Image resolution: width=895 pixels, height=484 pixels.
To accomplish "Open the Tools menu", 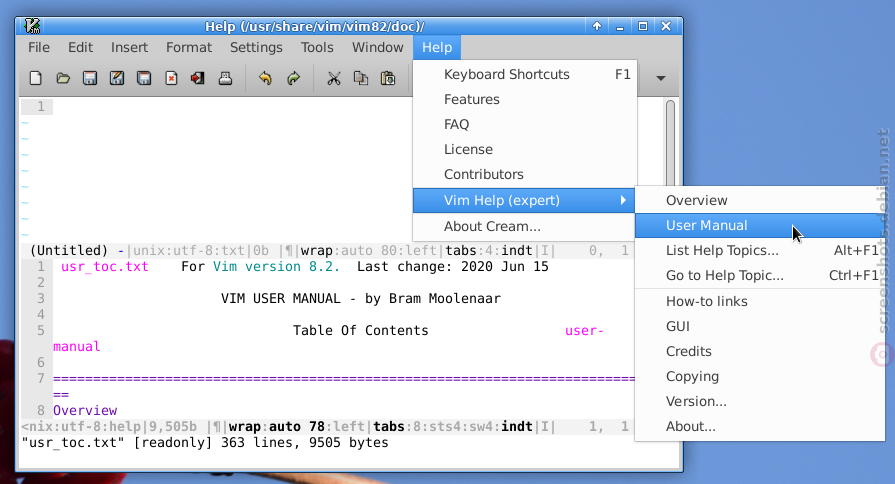I will pyautogui.click(x=317, y=47).
